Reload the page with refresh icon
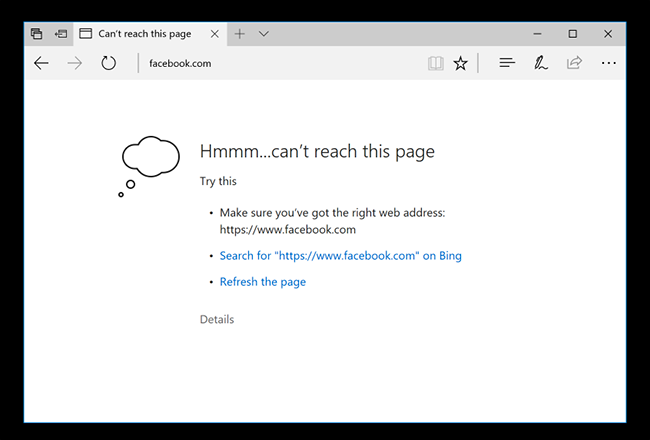Image resolution: width=650 pixels, height=440 pixels. point(109,63)
